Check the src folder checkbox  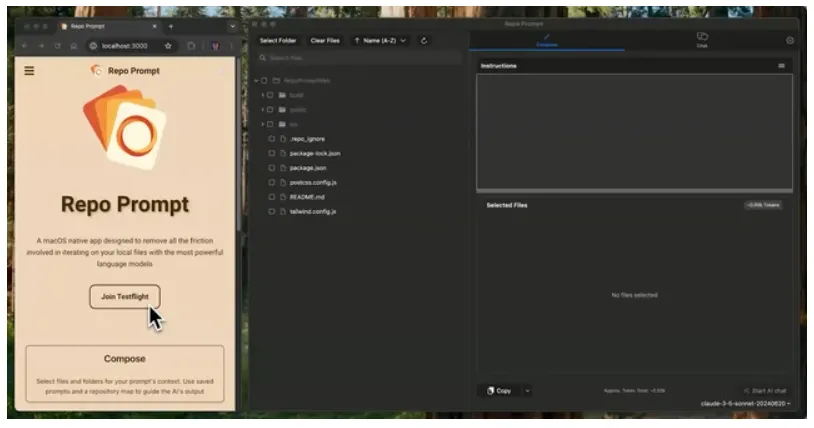270,124
